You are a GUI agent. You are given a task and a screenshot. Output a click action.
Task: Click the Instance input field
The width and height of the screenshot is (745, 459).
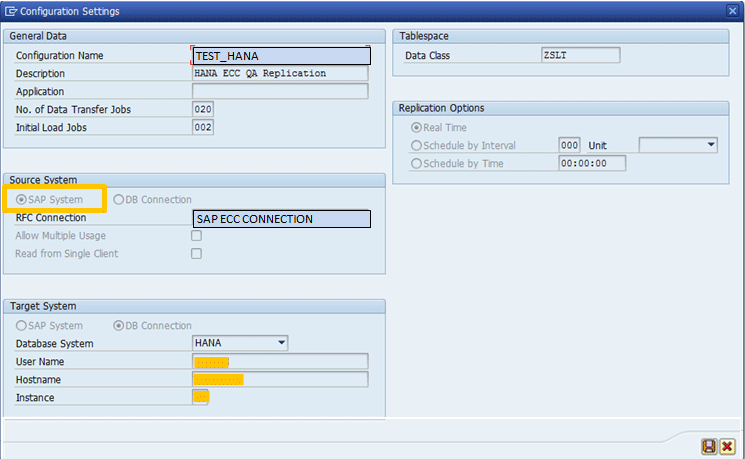[201, 397]
